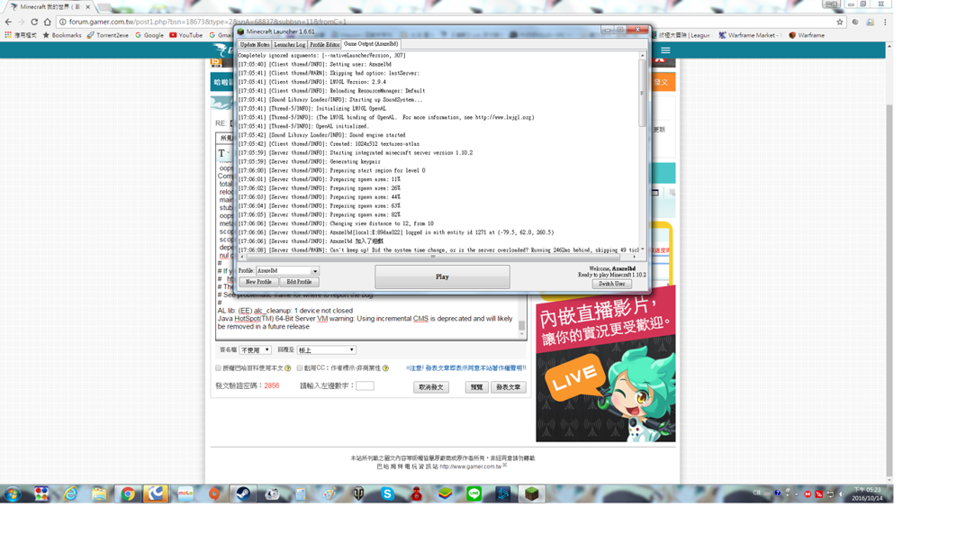Click the Edit Profile button
The width and height of the screenshot is (966, 544).
[299, 282]
